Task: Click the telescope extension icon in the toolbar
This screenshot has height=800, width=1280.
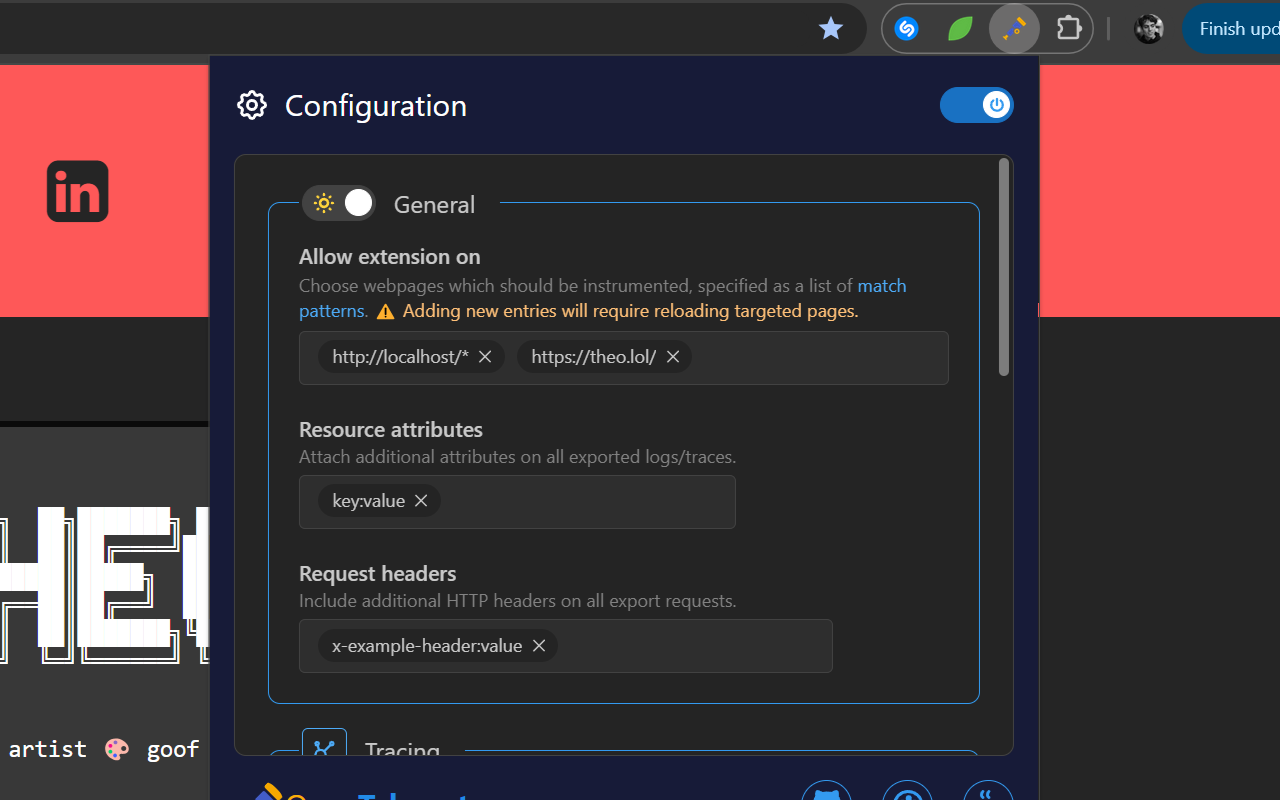Action: point(1013,28)
